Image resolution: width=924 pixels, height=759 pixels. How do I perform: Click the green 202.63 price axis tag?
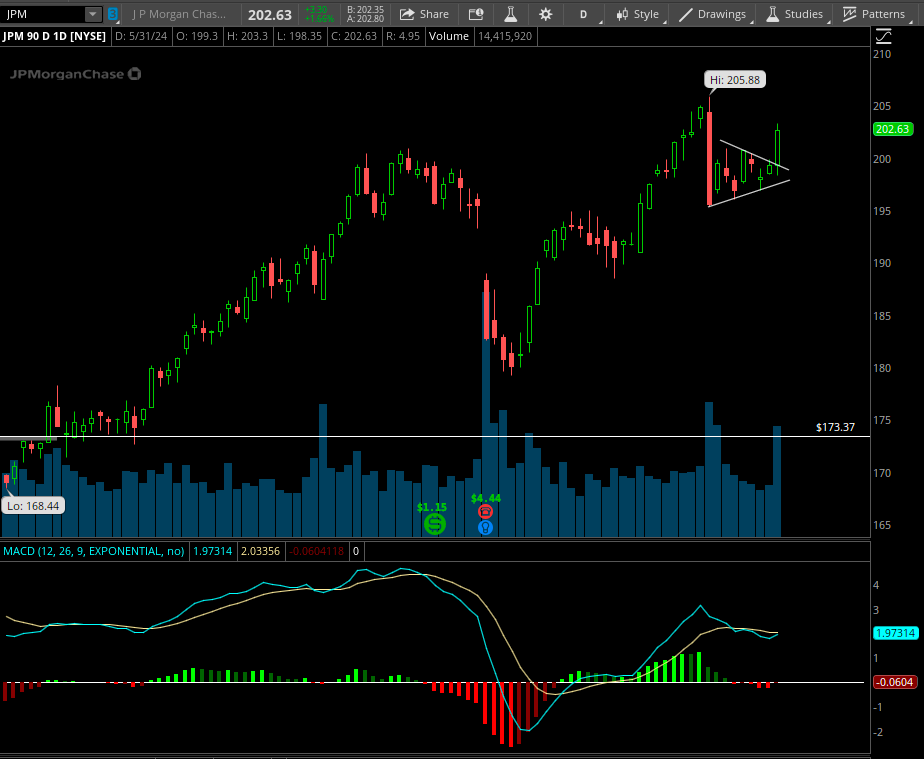coord(893,129)
